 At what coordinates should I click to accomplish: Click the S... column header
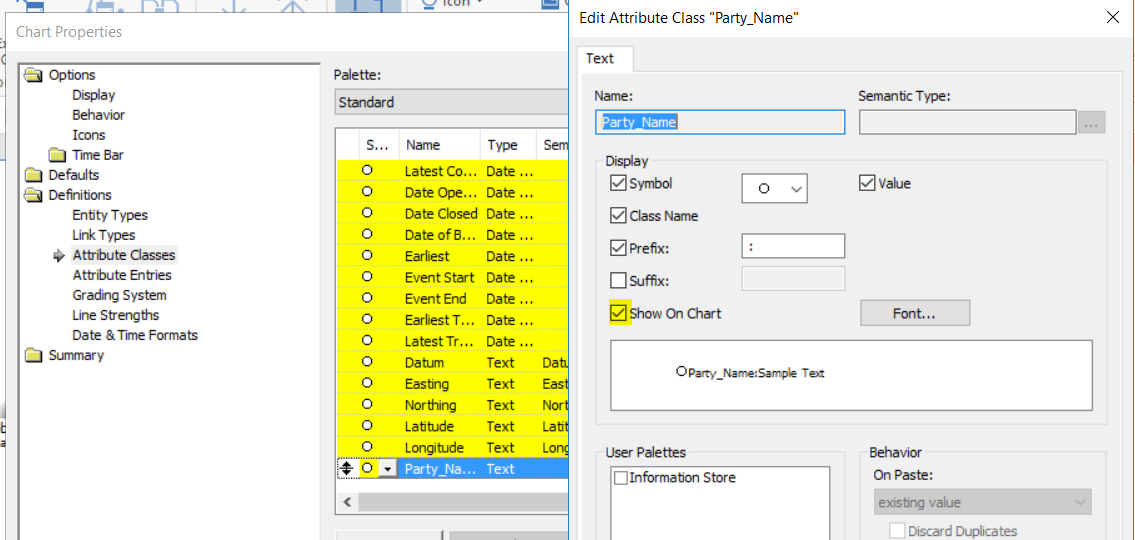click(379, 145)
